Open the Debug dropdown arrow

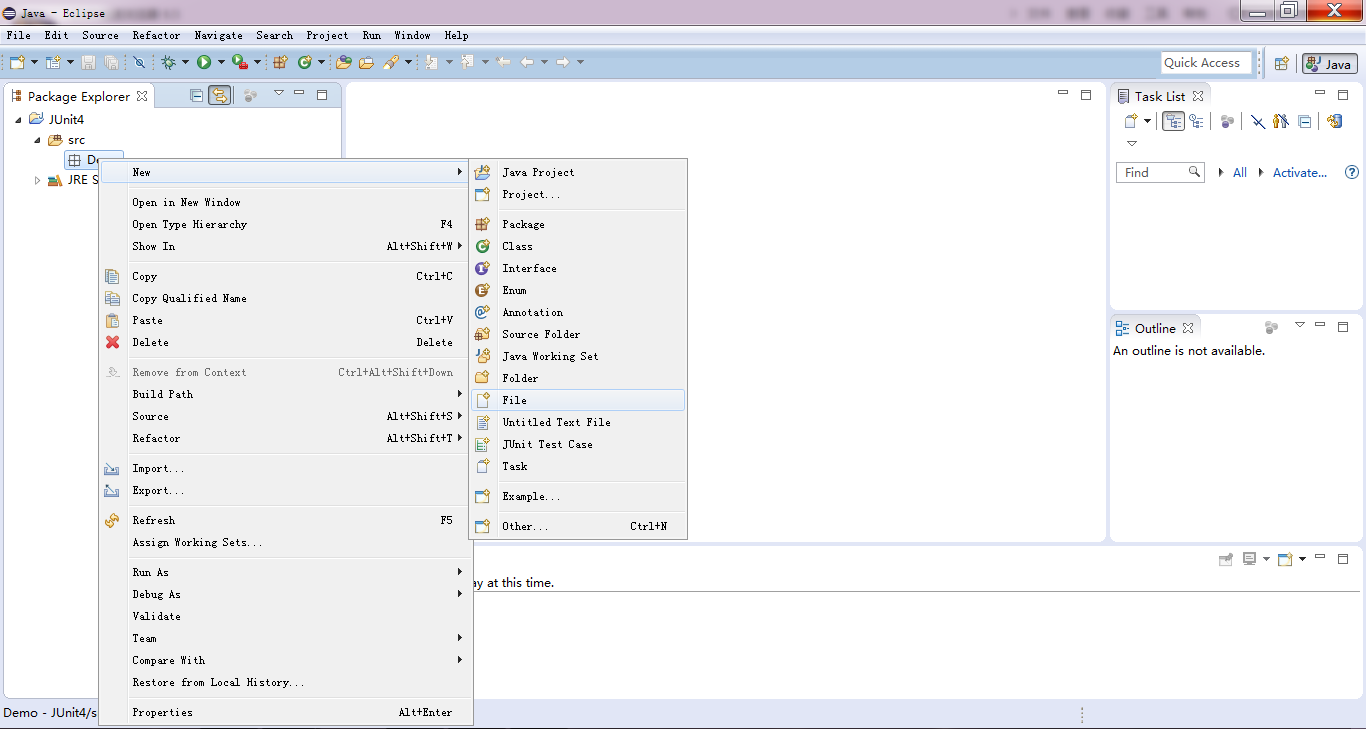(x=184, y=62)
